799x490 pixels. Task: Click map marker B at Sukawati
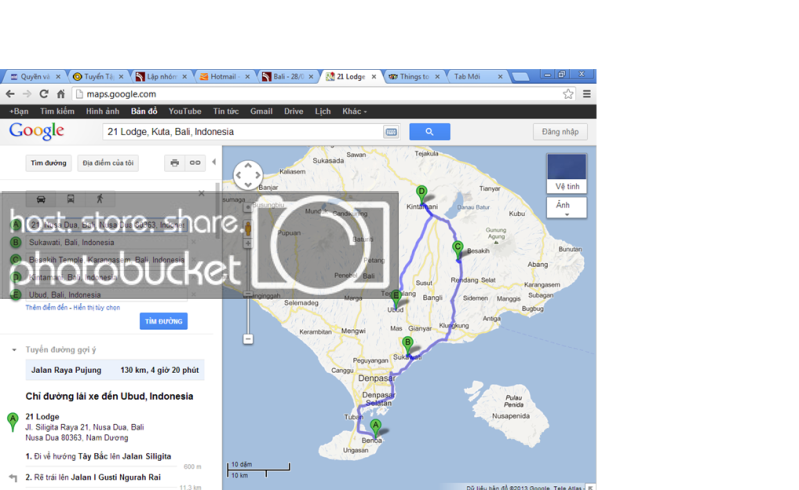[x=407, y=345]
